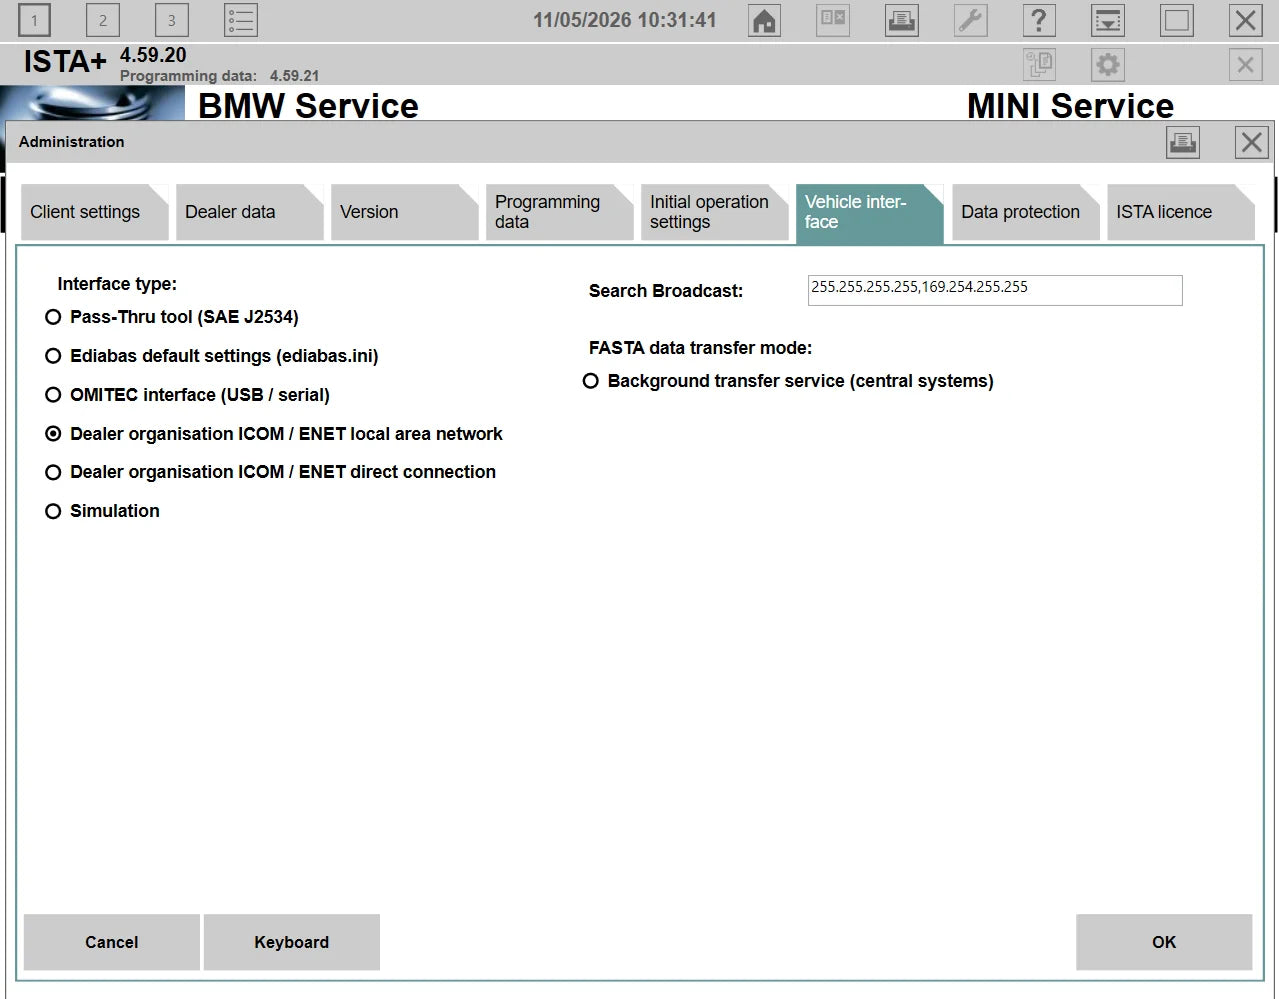Open operation tab 1 in top bar
The height and width of the screenshot is (999, 1279).
(x=34, y=20)
